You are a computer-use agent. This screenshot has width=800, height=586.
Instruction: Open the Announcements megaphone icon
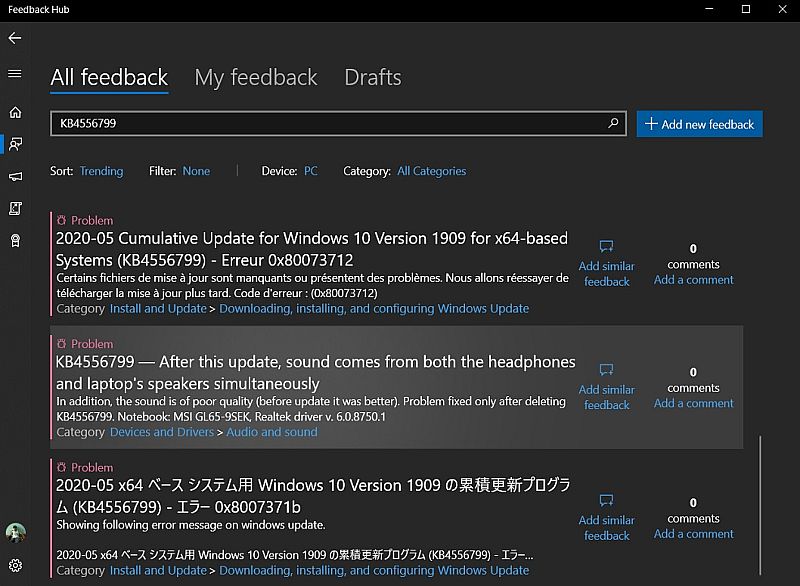pyautogui.click(x=15, y=176)
